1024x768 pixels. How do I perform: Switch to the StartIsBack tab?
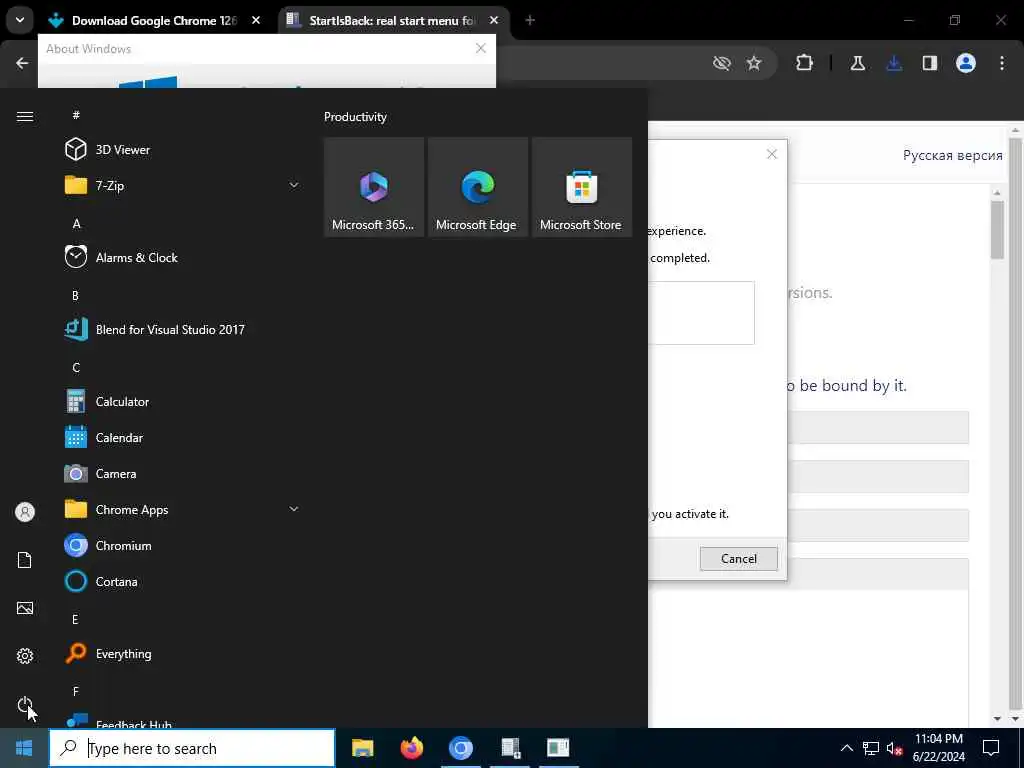[x=392, y=20]
